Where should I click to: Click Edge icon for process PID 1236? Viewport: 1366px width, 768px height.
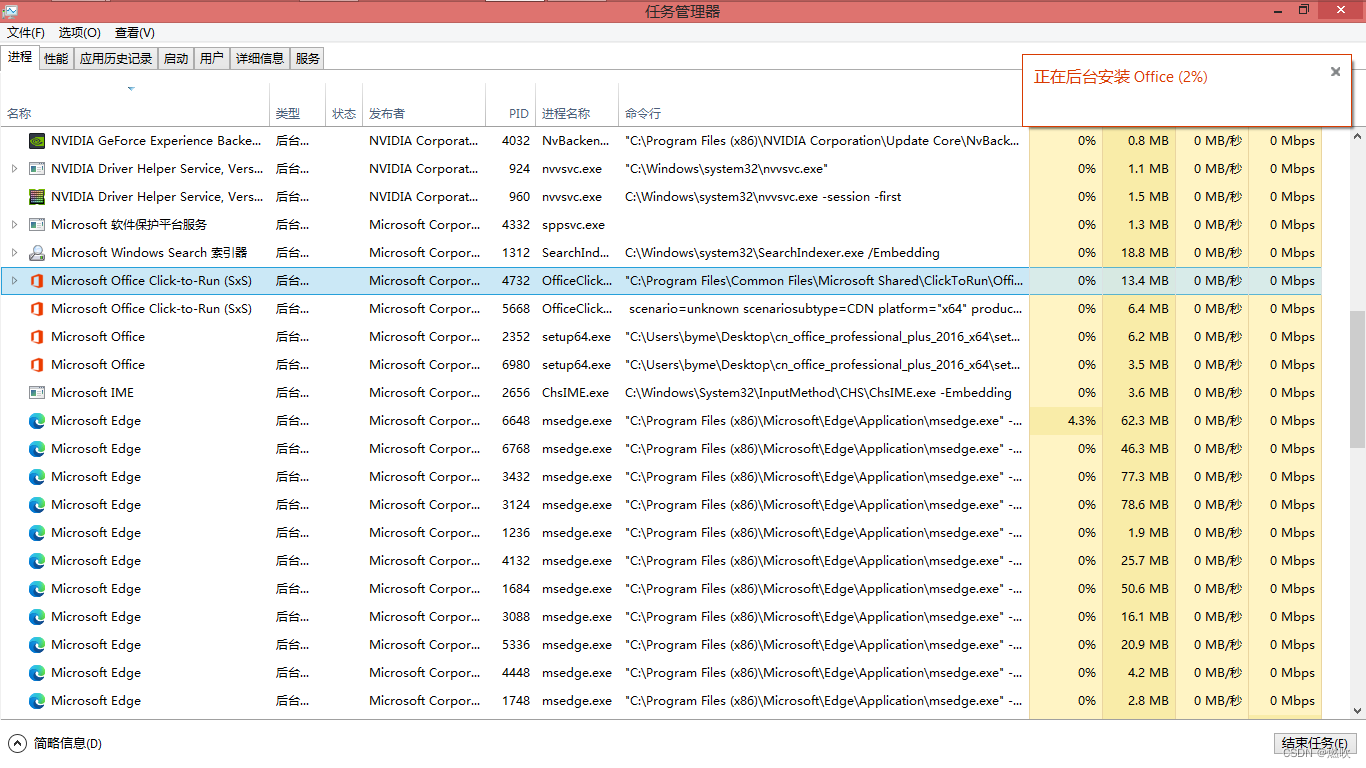pyautogui.click(x=37, y=533)
